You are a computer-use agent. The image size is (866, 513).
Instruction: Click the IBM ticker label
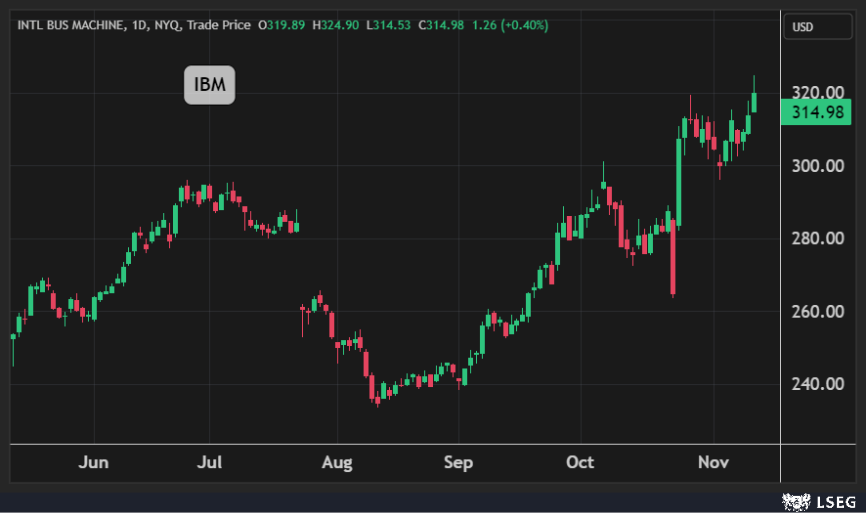209,86
